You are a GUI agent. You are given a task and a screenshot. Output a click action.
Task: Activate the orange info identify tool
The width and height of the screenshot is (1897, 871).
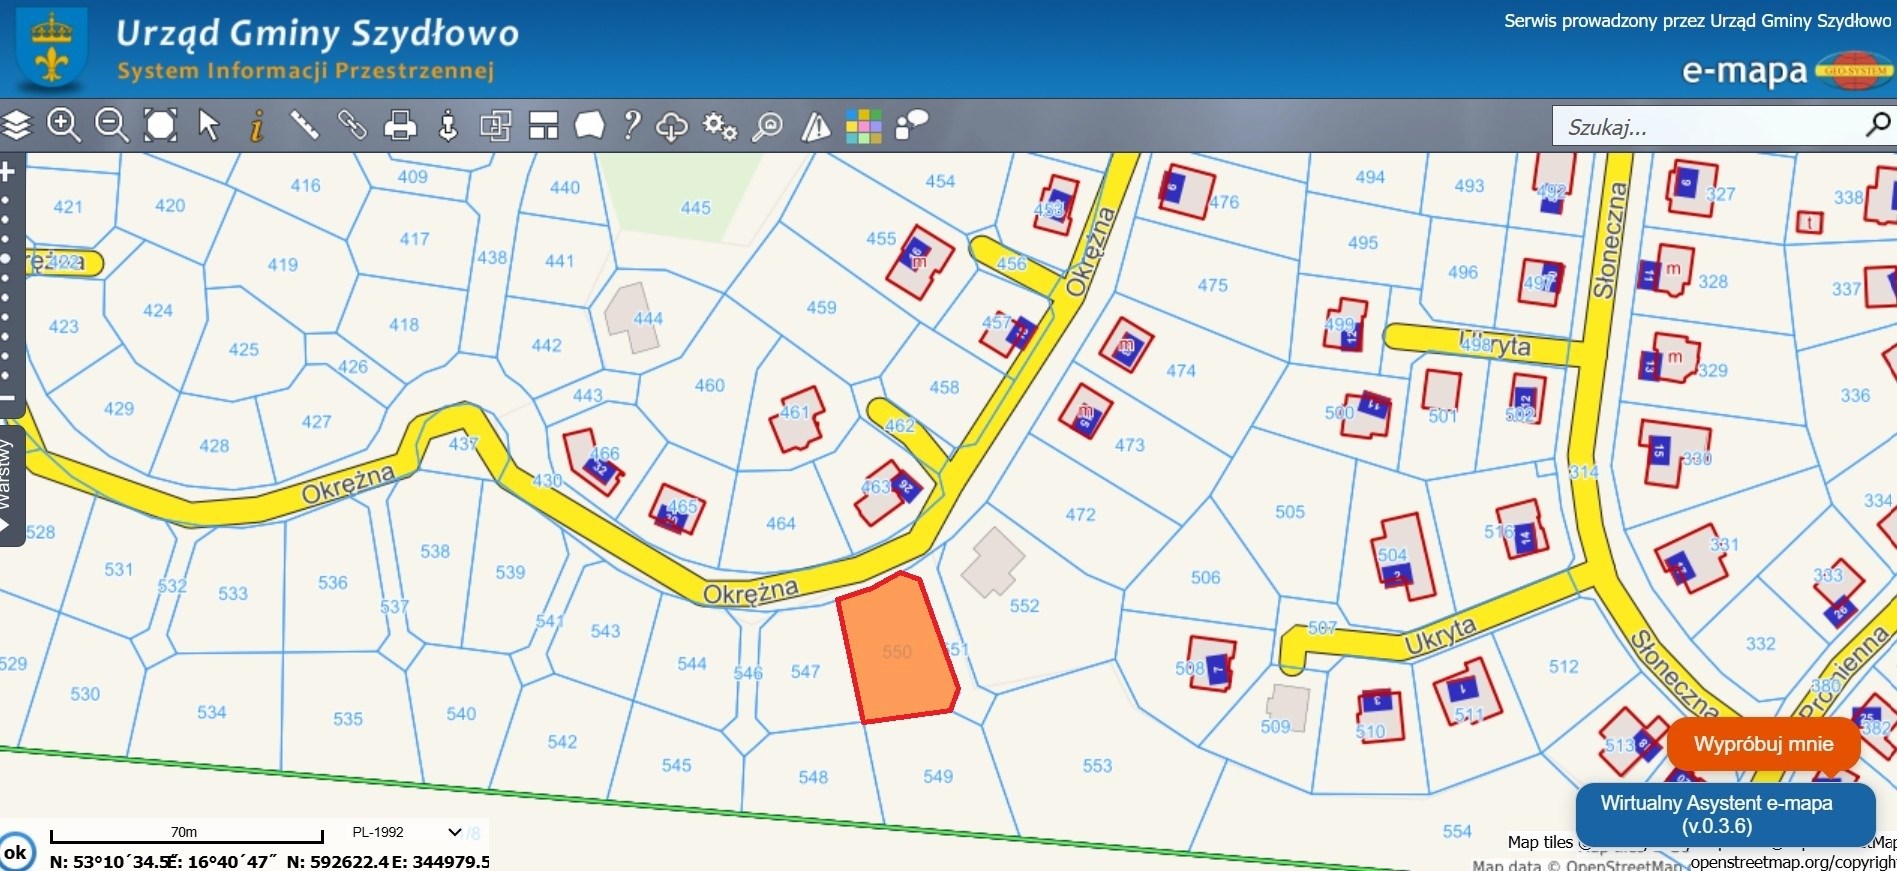click(256, 126)
